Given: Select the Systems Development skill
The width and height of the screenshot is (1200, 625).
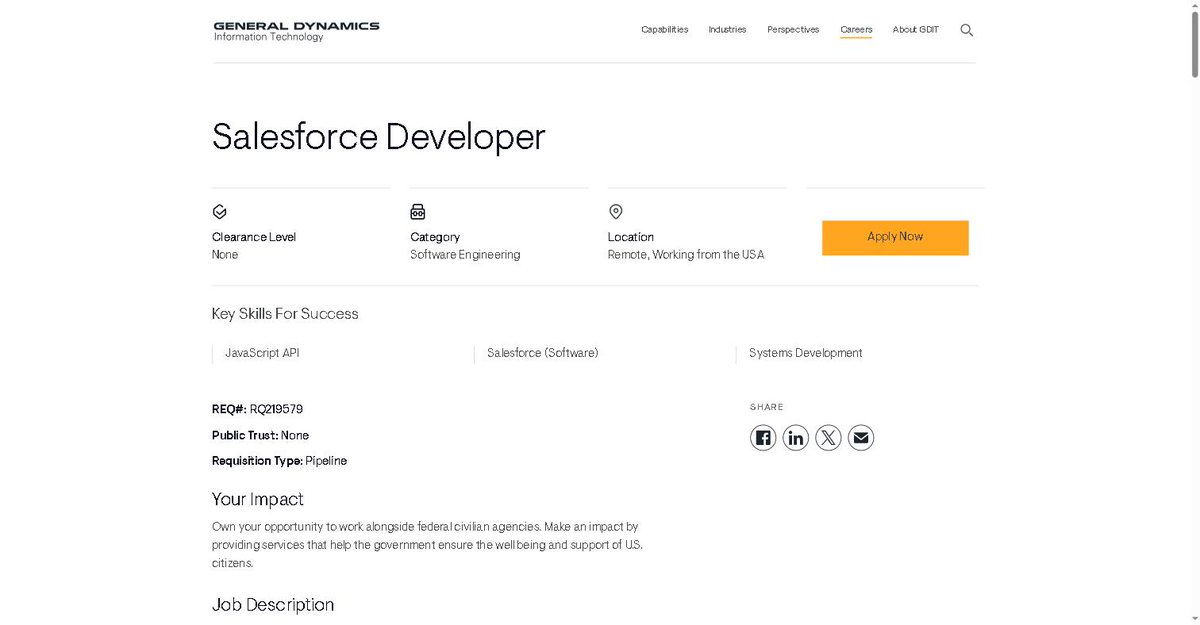Looking at the screenshot, I should pos(805,353).
